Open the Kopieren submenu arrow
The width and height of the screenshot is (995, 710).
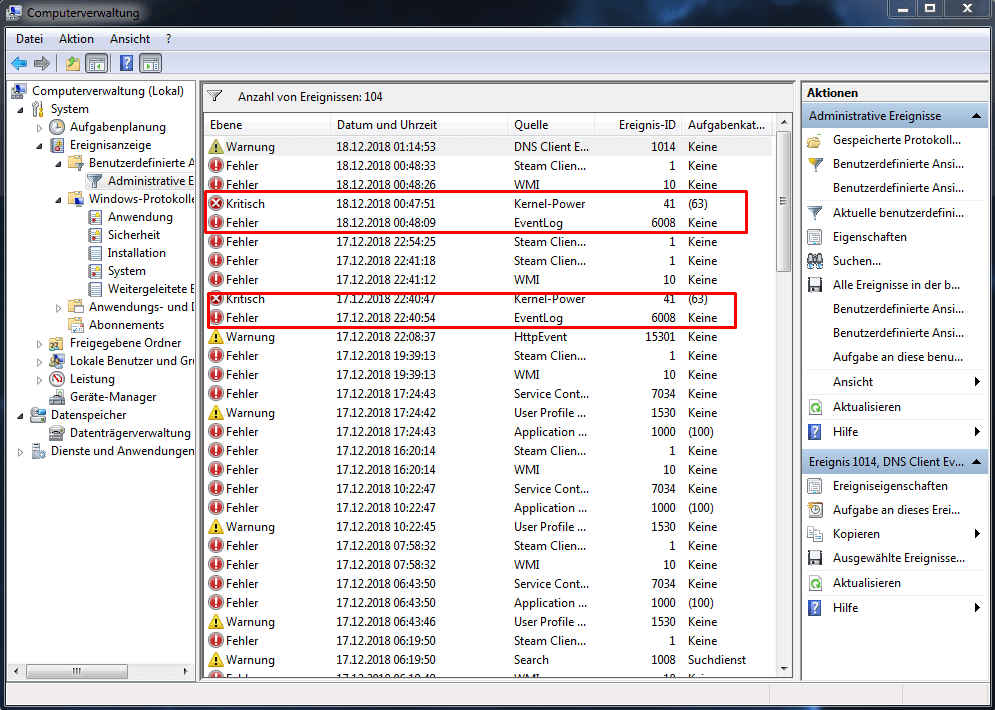point(977,534)
